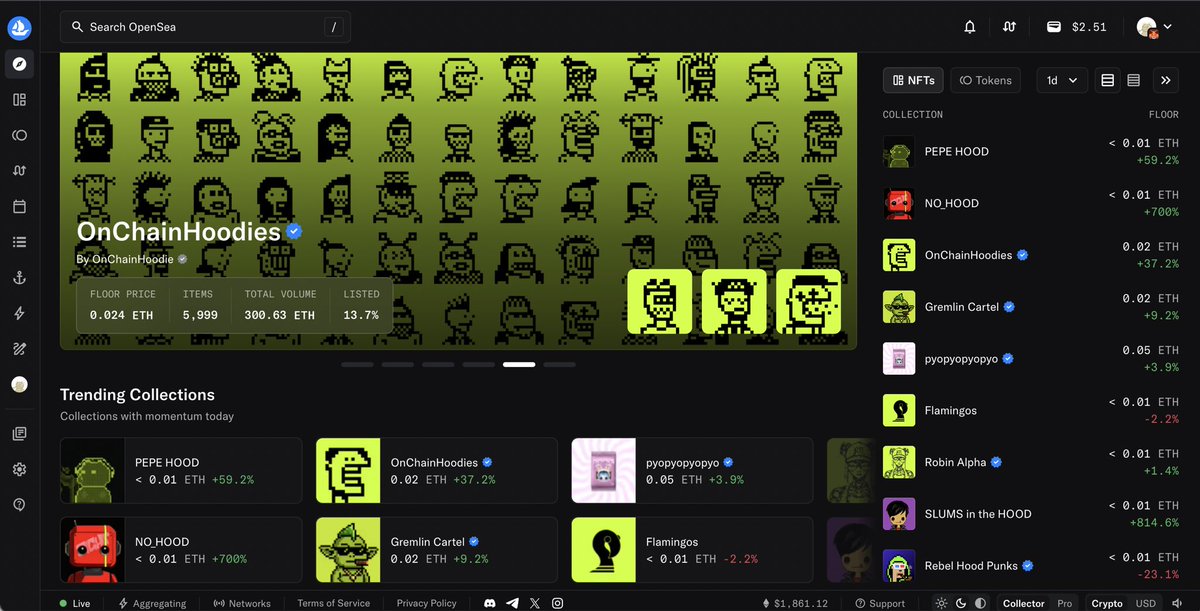The image size is (1200, 611).
Task: Select SLUMS in the HOOD in the right list
Action: [1031, 514]
